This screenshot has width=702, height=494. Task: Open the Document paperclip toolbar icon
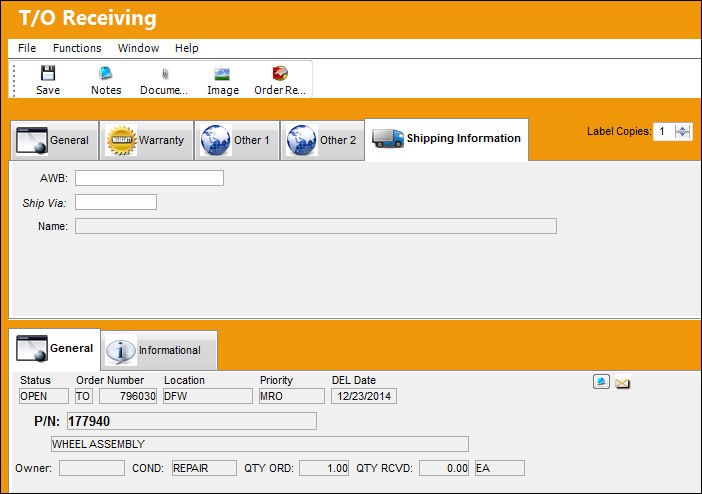tap(165, 73)
